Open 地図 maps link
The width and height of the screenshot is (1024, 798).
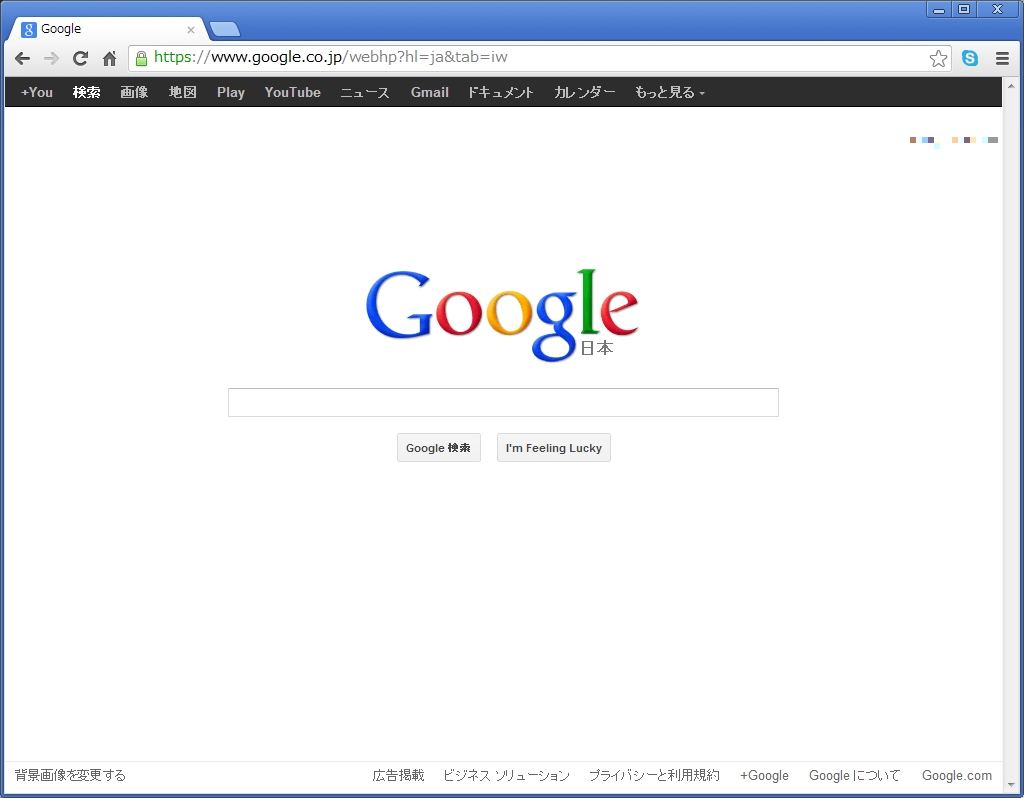[182, 92]
